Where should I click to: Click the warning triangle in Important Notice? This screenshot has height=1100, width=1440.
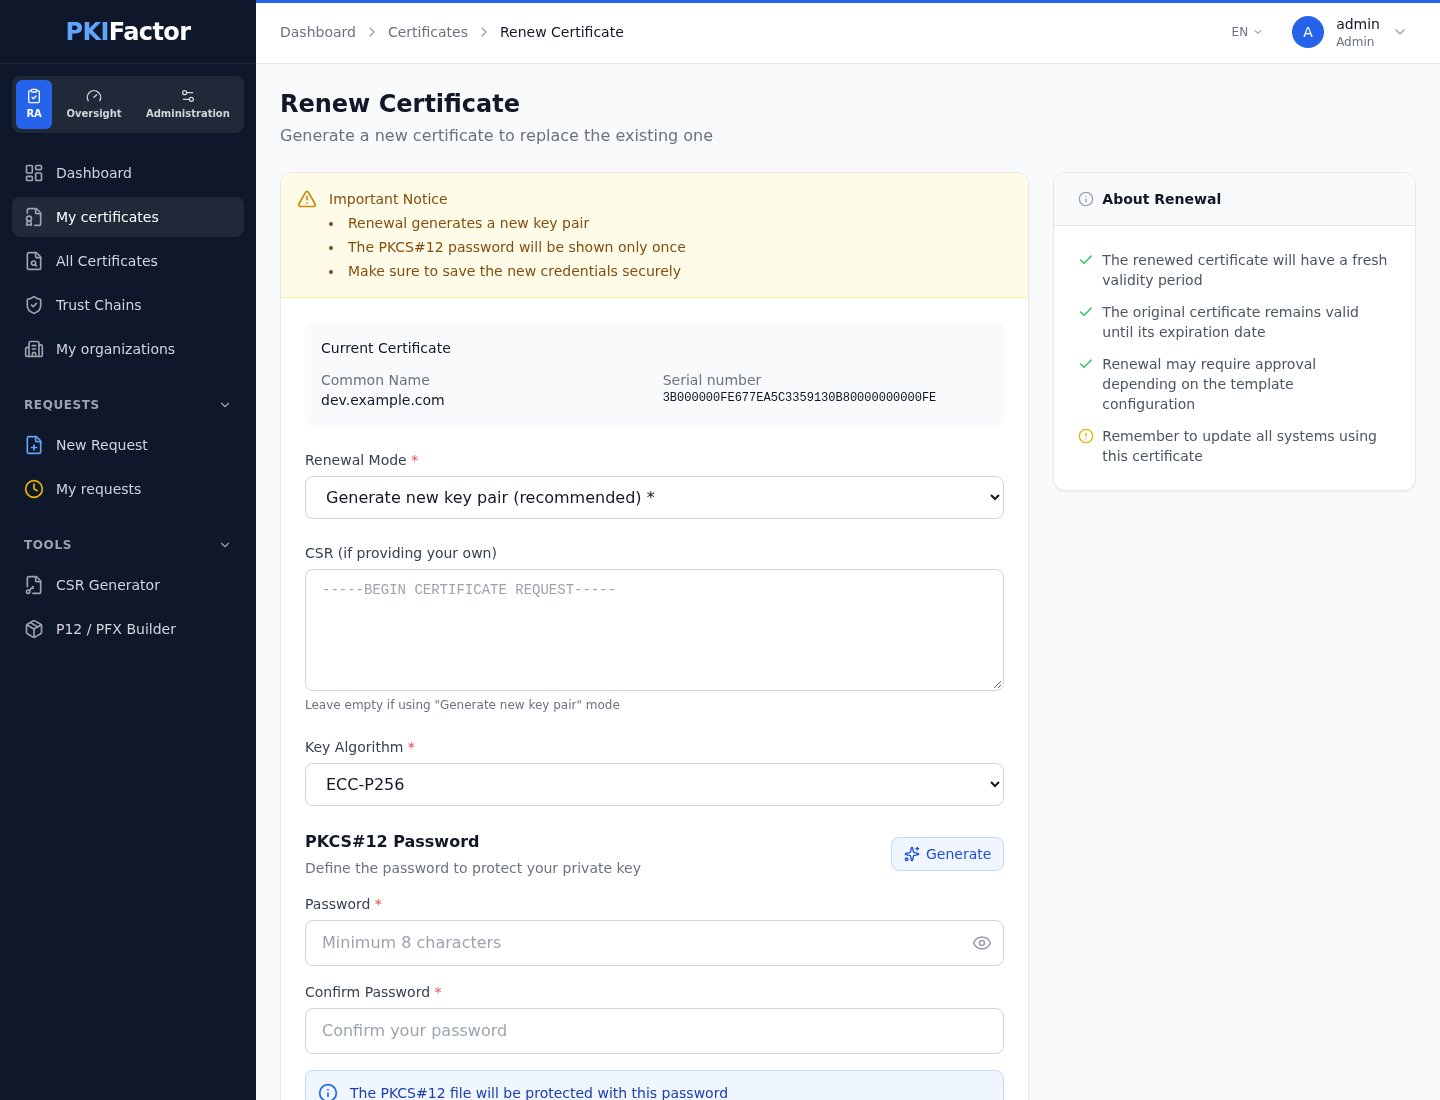coord(307,199)
